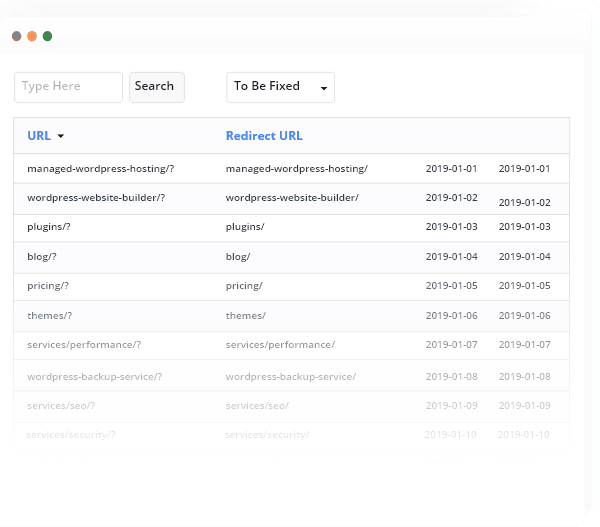Viewport: 600px width, 527px height.
Task: Click first date 2019-01-05 in pricing row
Action: point(452,286)
